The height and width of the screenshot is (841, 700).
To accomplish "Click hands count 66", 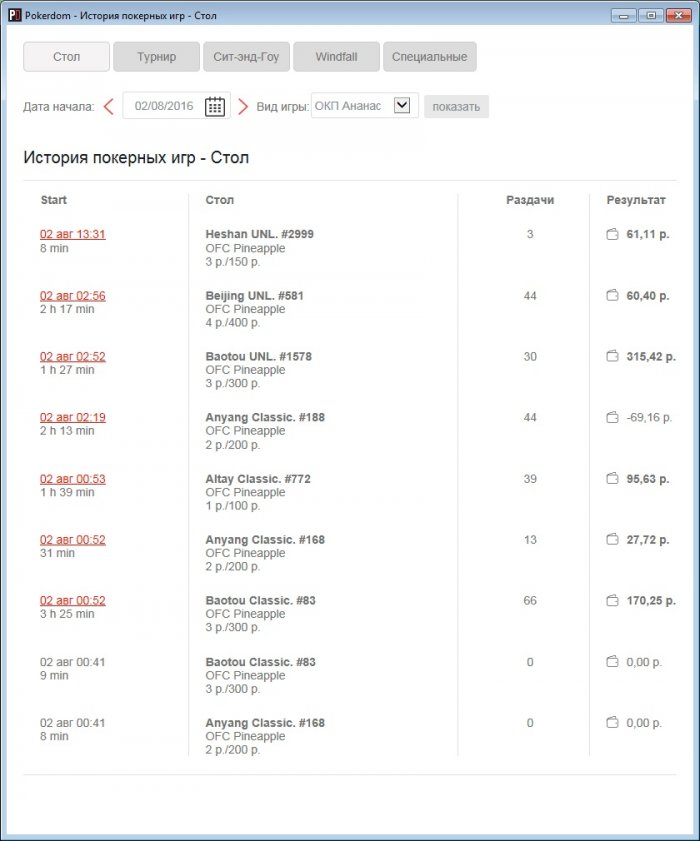I will [x=530, y=601].
